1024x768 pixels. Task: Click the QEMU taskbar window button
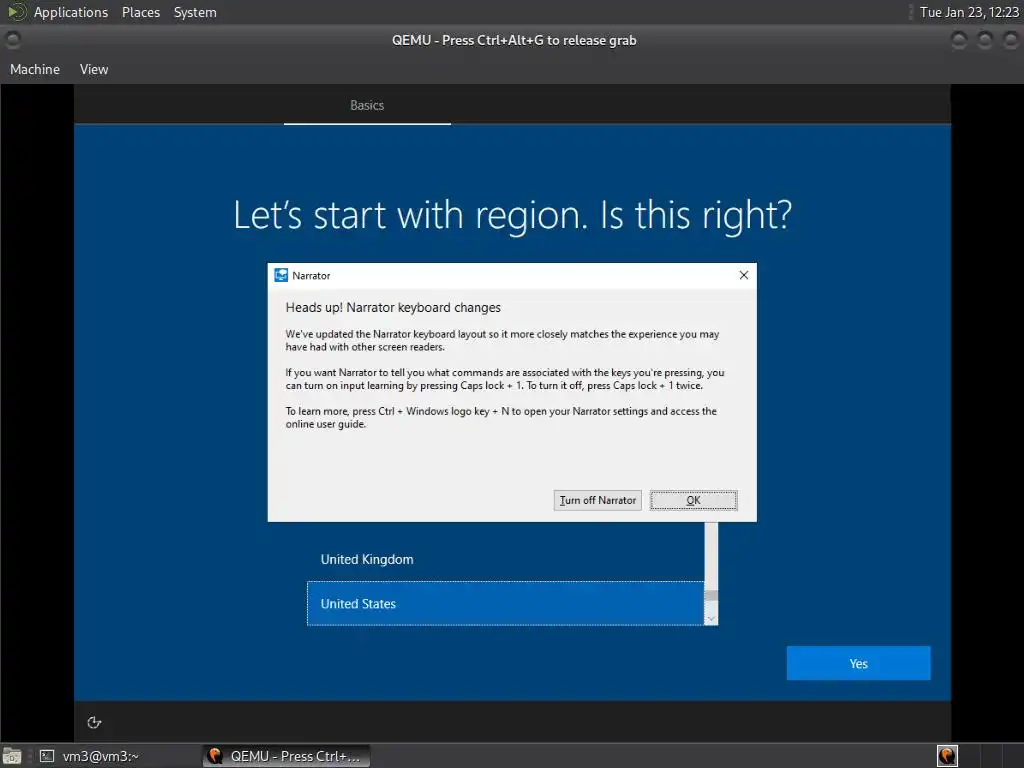(286, 756)
